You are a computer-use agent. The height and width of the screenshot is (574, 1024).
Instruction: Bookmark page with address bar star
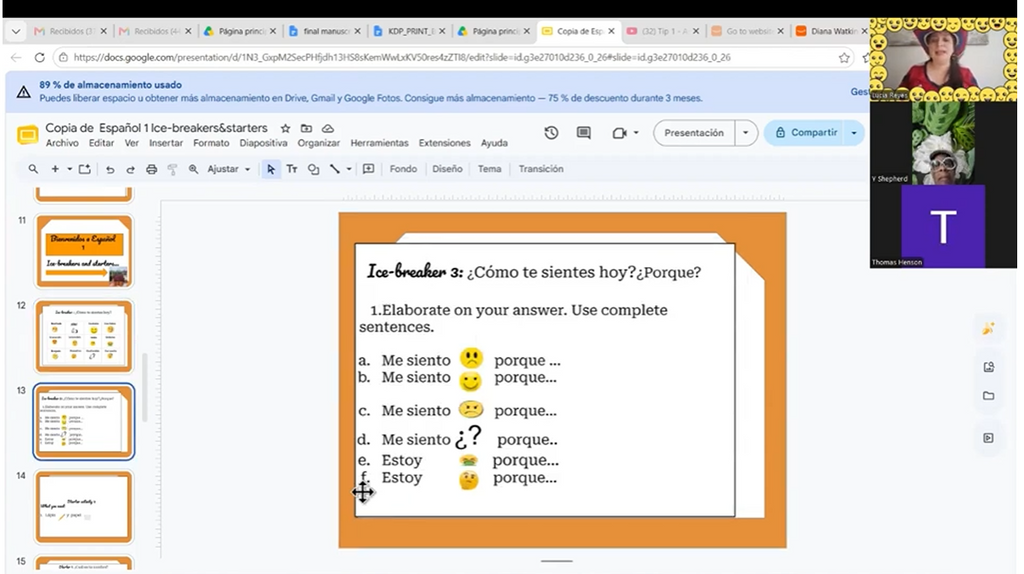(844, 57)
